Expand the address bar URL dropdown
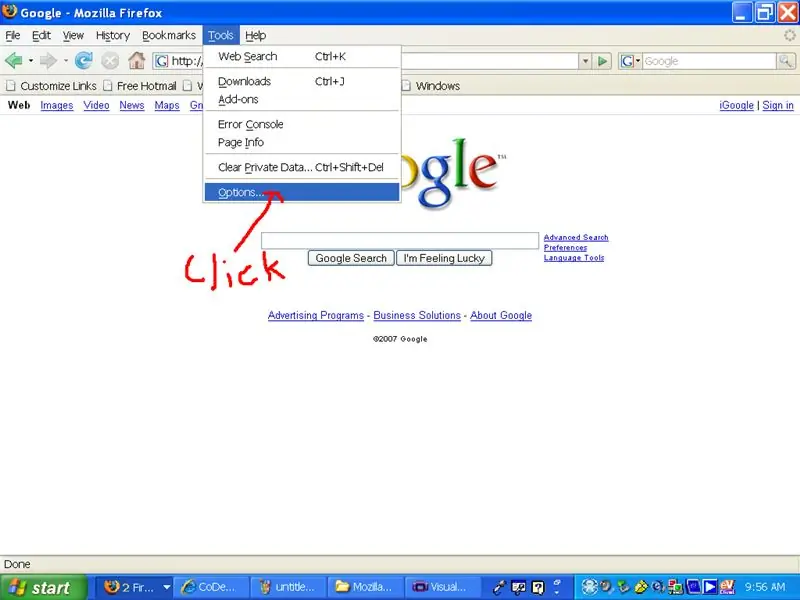800x600 pixels. pyautogui.click(x=586, y=61)
